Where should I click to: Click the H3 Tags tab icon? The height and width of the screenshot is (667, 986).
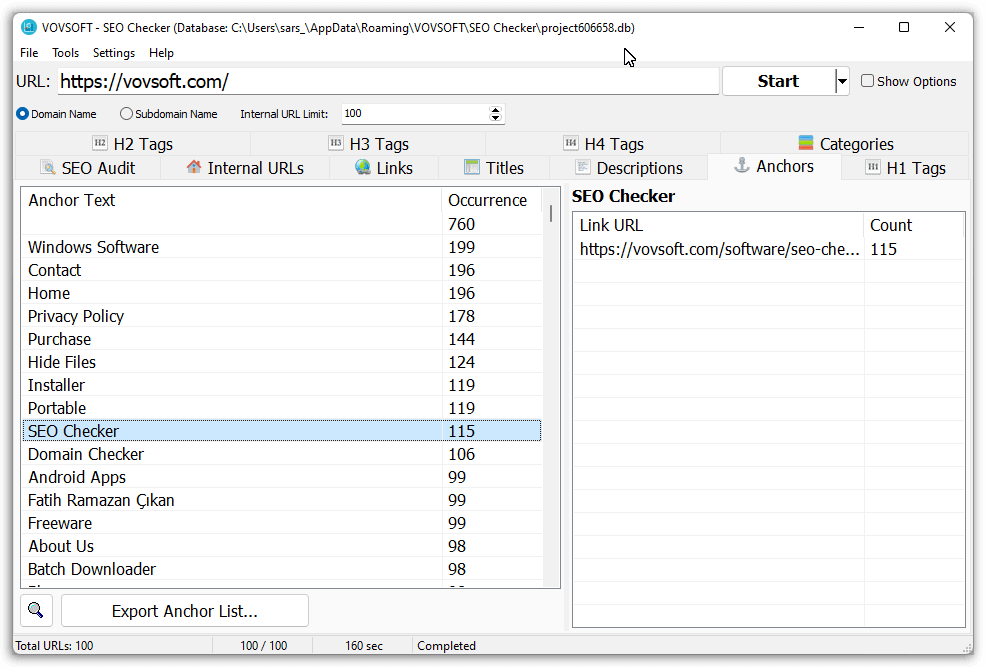336,143
